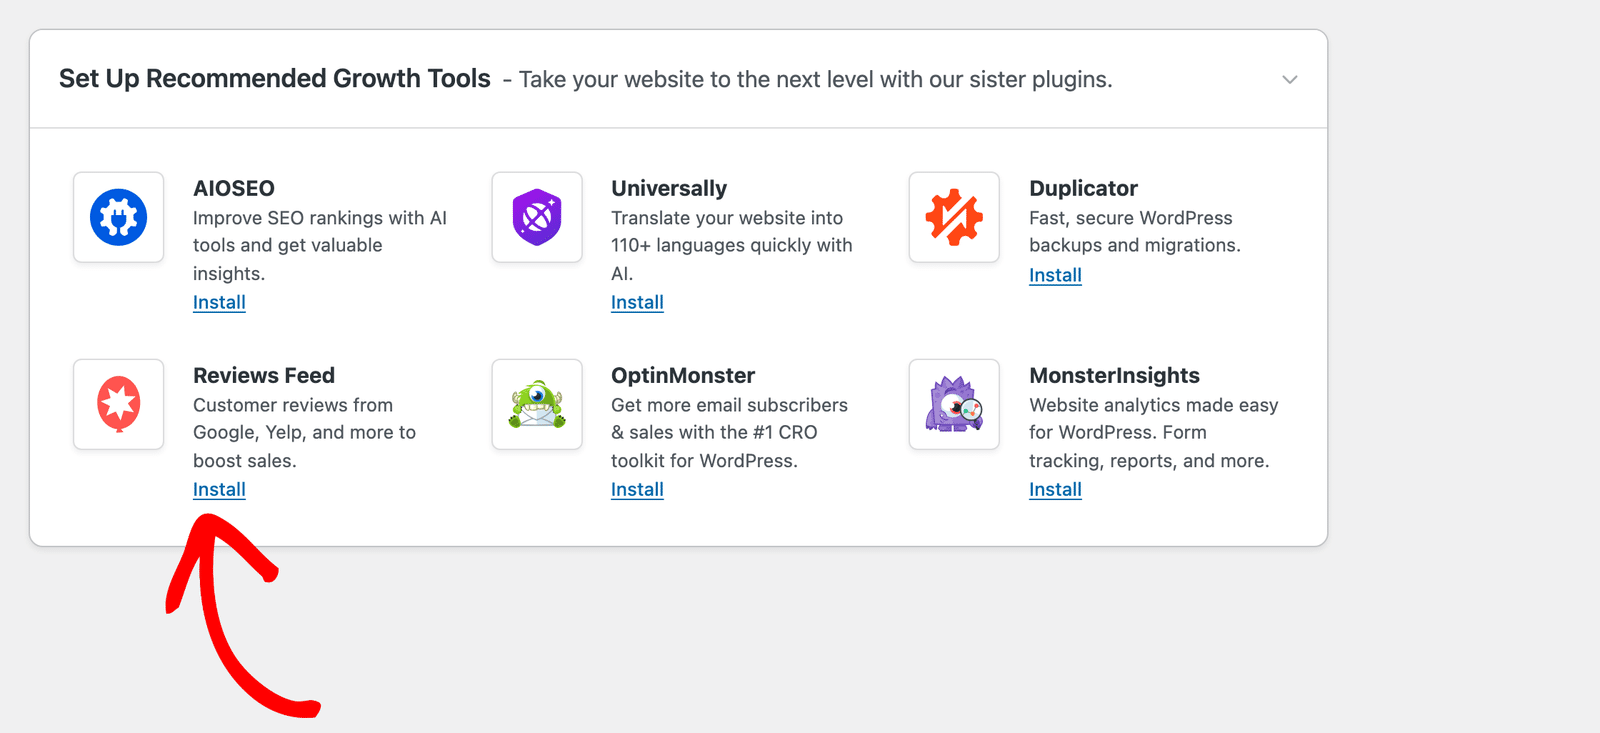Click the "Universally" plugin title
1600x733 pixels.
pyautogui.click(x=669, y=188)
